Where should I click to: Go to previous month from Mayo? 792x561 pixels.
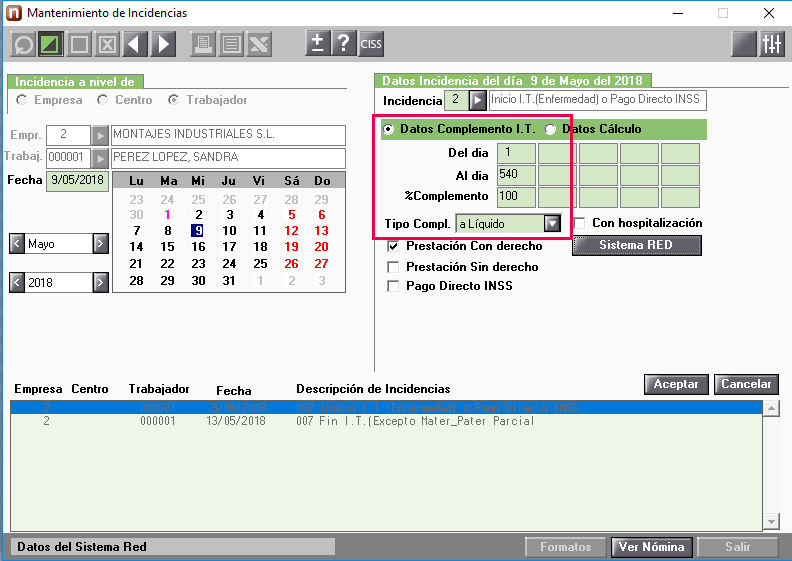coord(17,243)
